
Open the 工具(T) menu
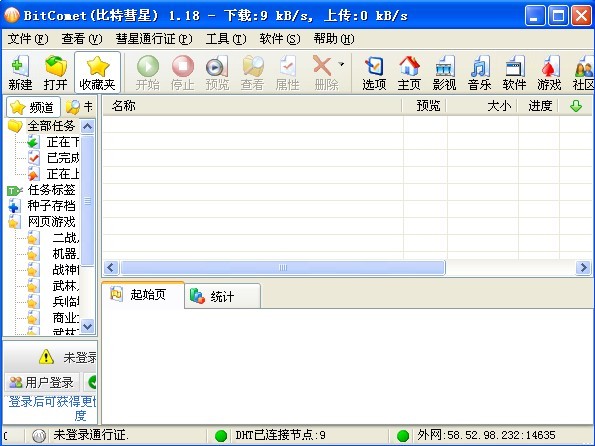point(226,39)
